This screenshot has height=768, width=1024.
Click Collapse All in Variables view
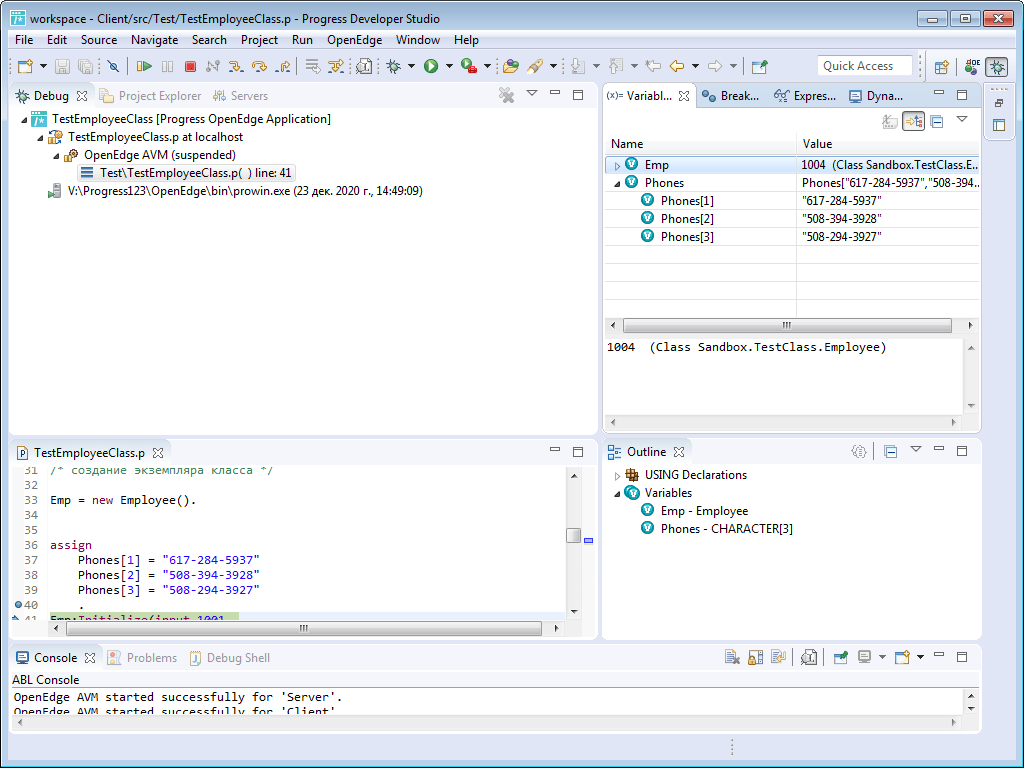[937, 121]
